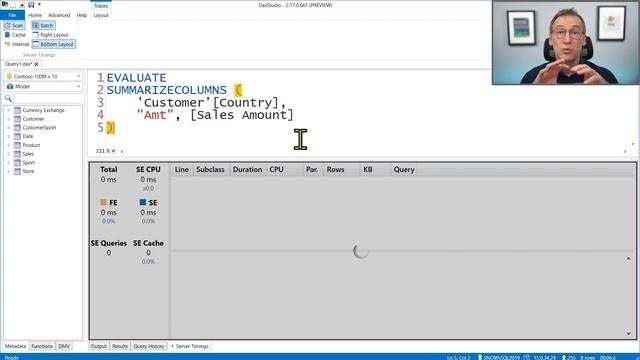
Task: Open the Output tab
Action: click(x=98, y=346)
